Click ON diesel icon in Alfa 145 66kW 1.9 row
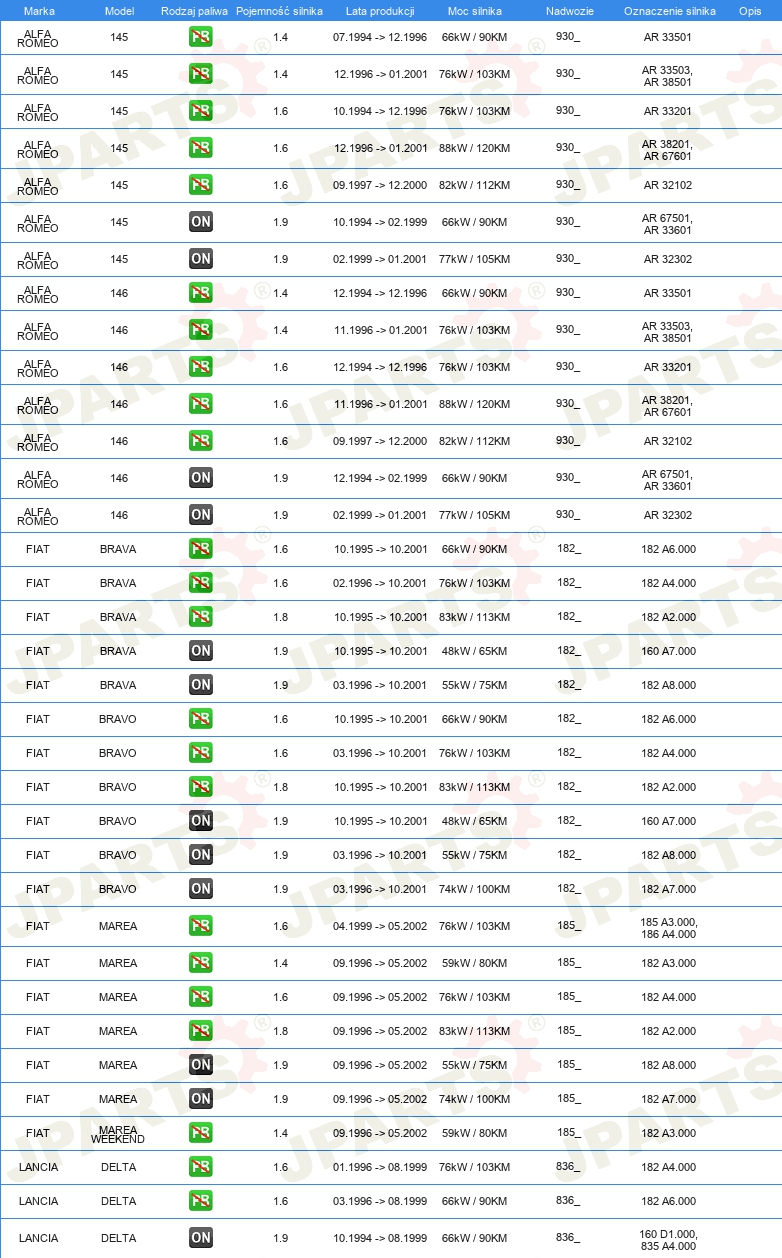The width and height of the screenshot is (782, 1258). (x=201, y=222)
